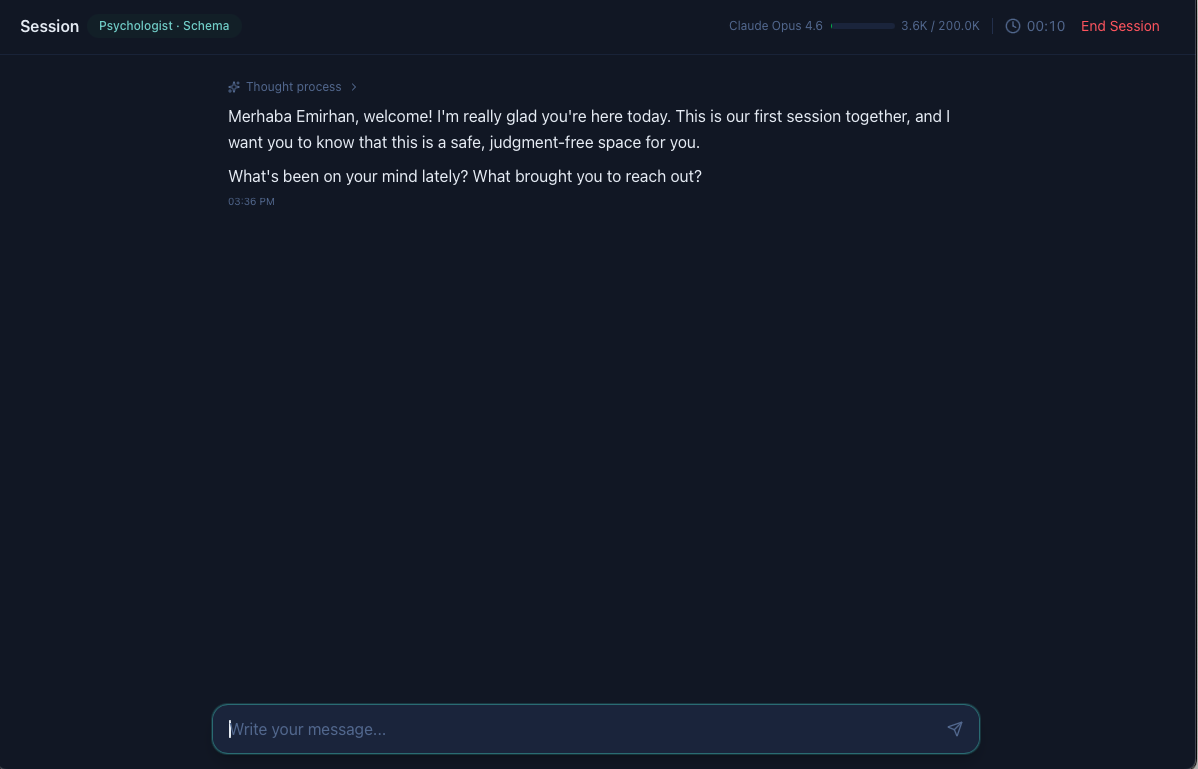Click the token usage progress bar
Image resolution: width=1198 pixels, height=769 pixels.
tap(862, 26)
